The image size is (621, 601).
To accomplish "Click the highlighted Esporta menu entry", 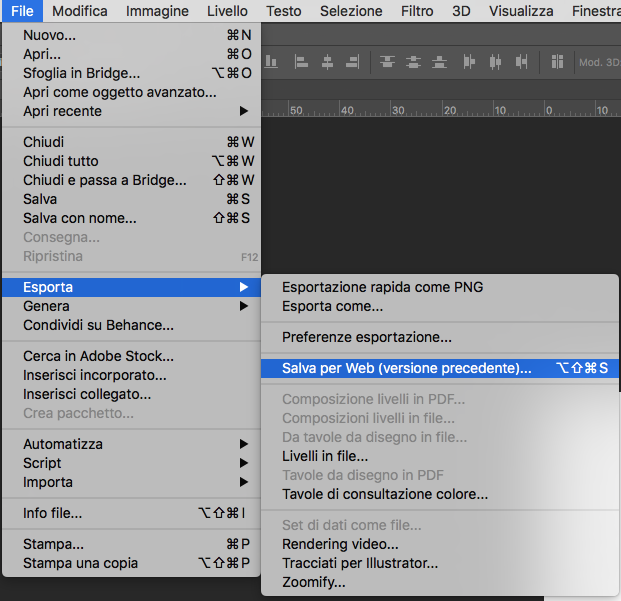I will pyautogui.click(x=131, y=287).
